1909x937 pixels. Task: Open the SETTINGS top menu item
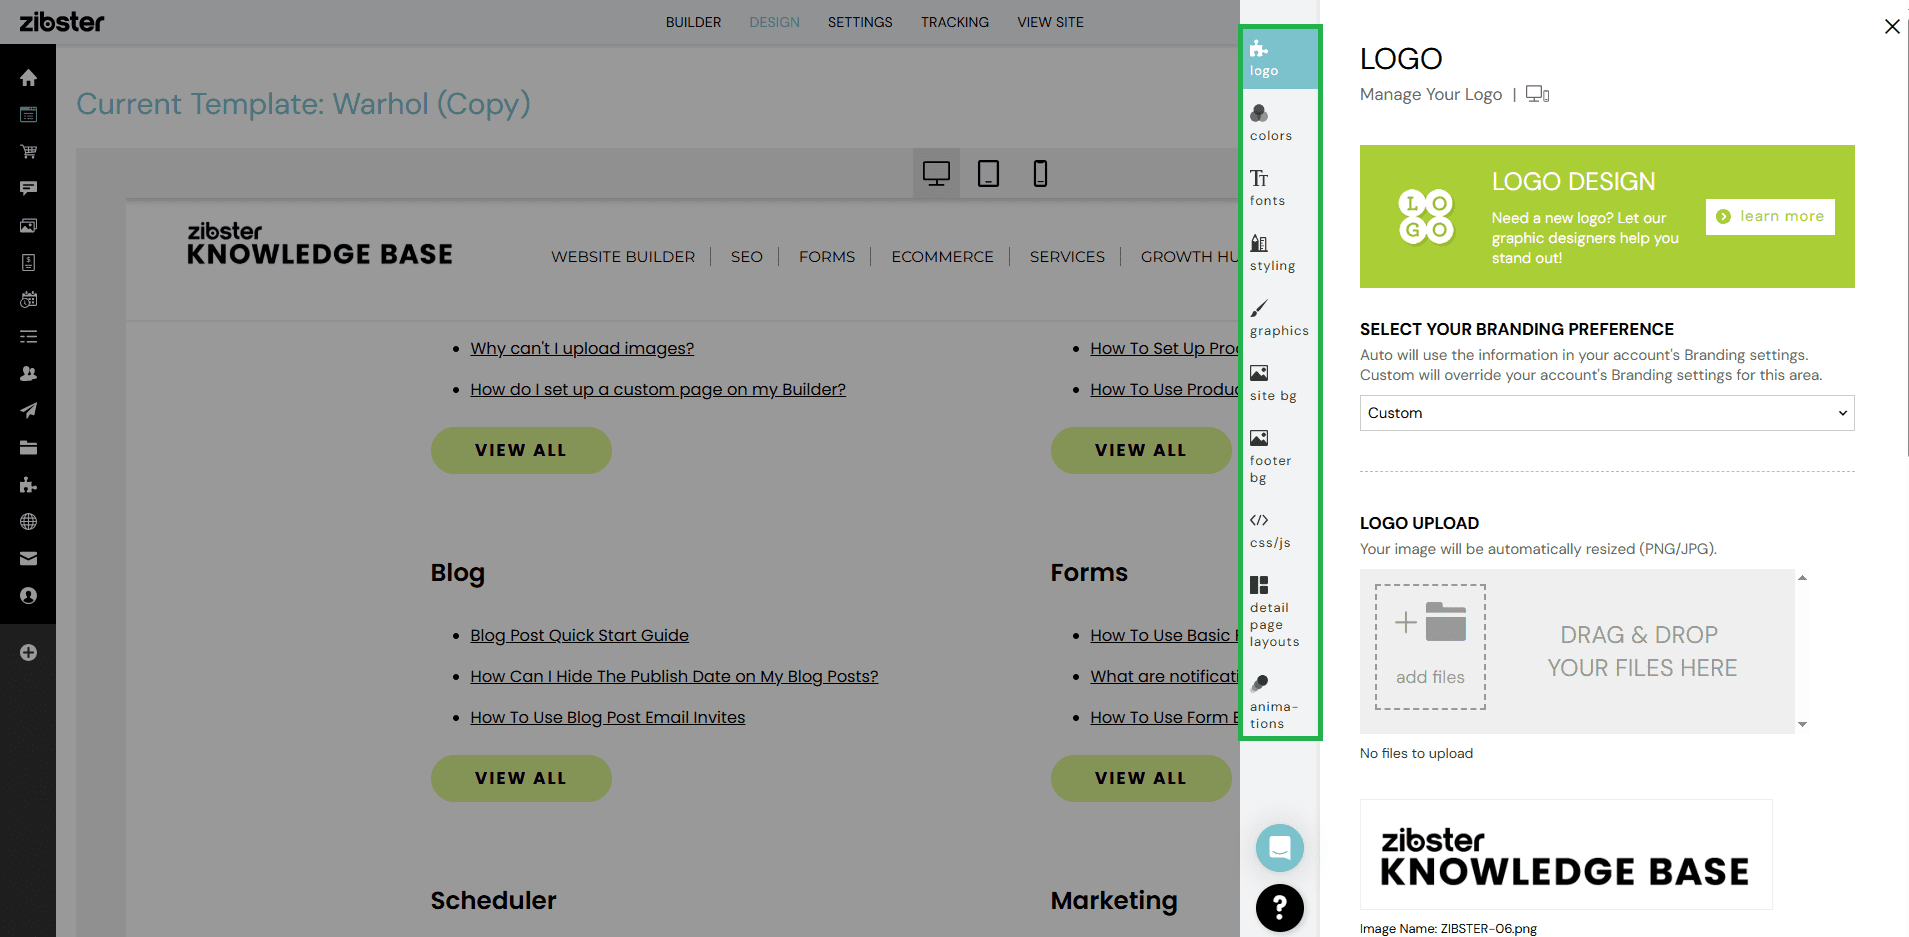[859, 22]
